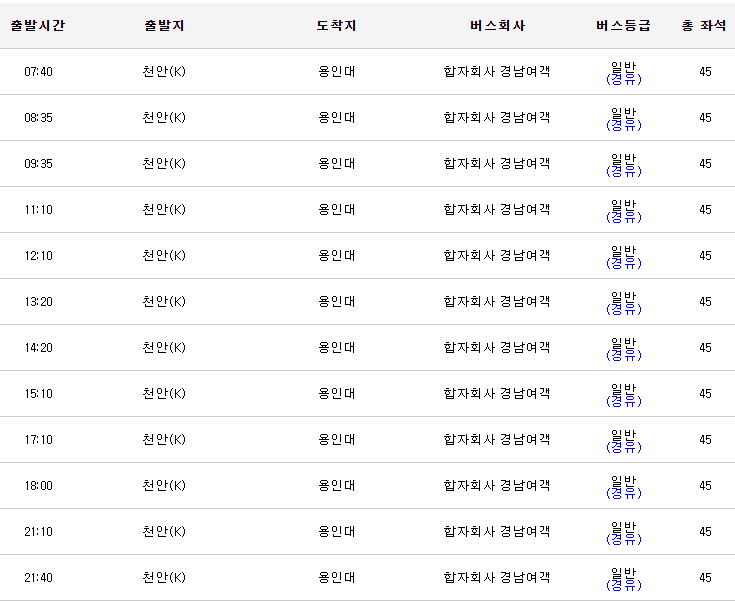Select the 12:10 departure time
The width and height of the screenshot is (735, 602).
38,256
